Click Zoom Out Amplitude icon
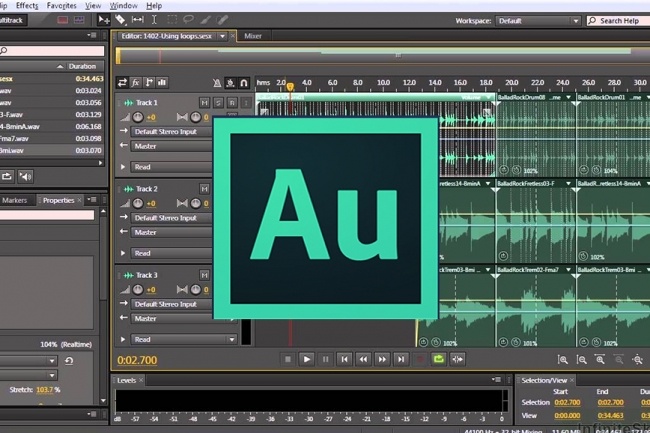The image size is (650, 433). pyautogui.click(x=582, y=360)
